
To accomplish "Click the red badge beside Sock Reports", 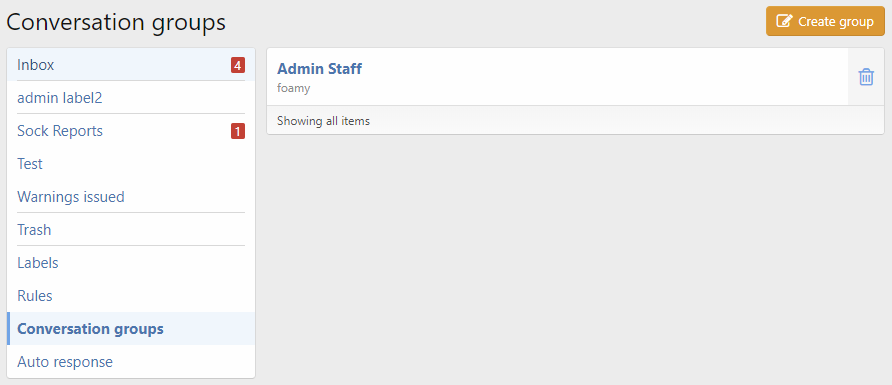I will click(x=238, y=131).
